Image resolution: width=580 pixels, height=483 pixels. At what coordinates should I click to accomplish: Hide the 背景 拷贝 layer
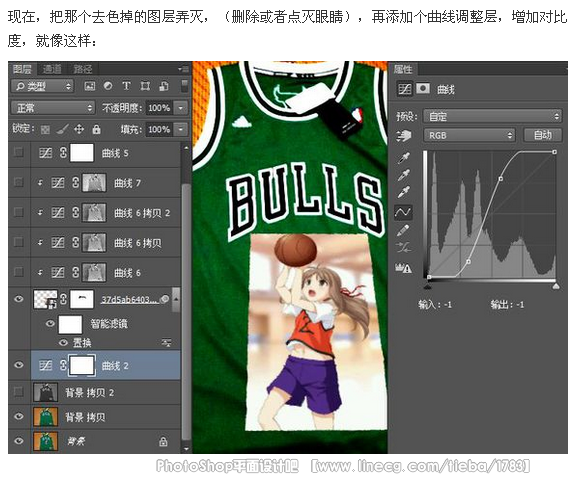tap(18, 416)
